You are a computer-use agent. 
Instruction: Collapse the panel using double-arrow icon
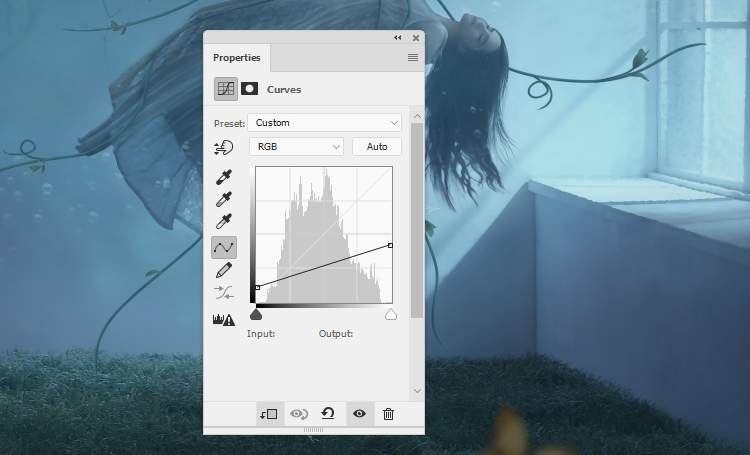398,38
